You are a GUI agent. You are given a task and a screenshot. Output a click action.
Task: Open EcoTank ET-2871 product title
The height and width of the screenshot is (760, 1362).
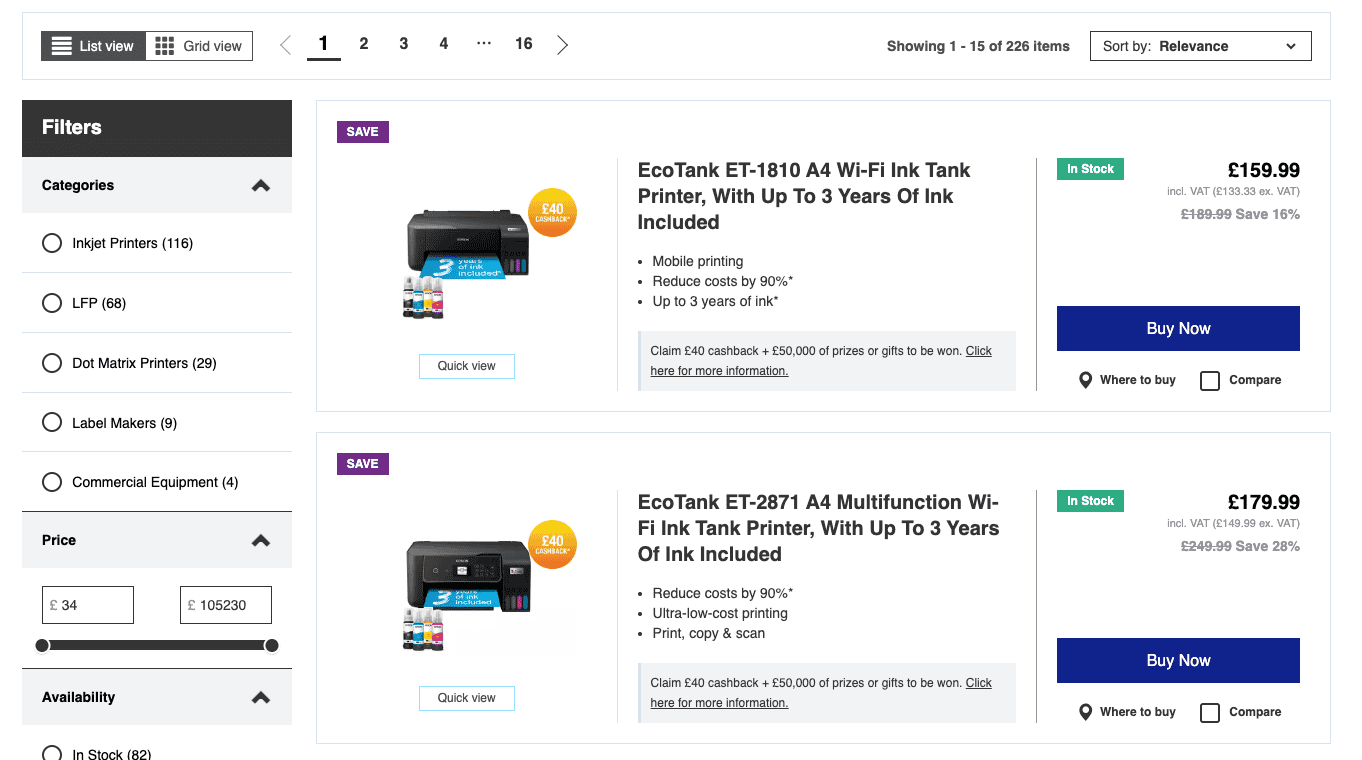(x=818, y=528)
